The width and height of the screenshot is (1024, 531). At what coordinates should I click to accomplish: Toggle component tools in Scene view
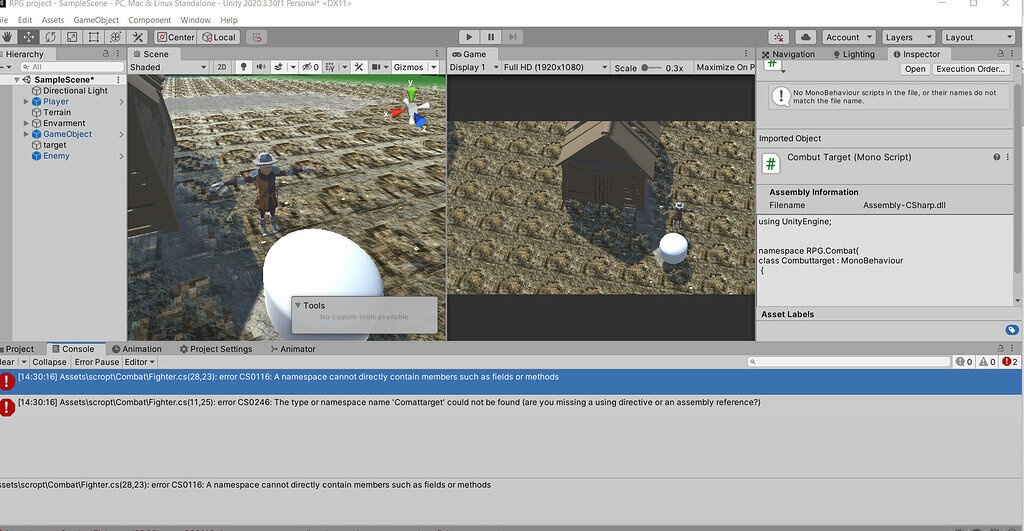point(359,67)
